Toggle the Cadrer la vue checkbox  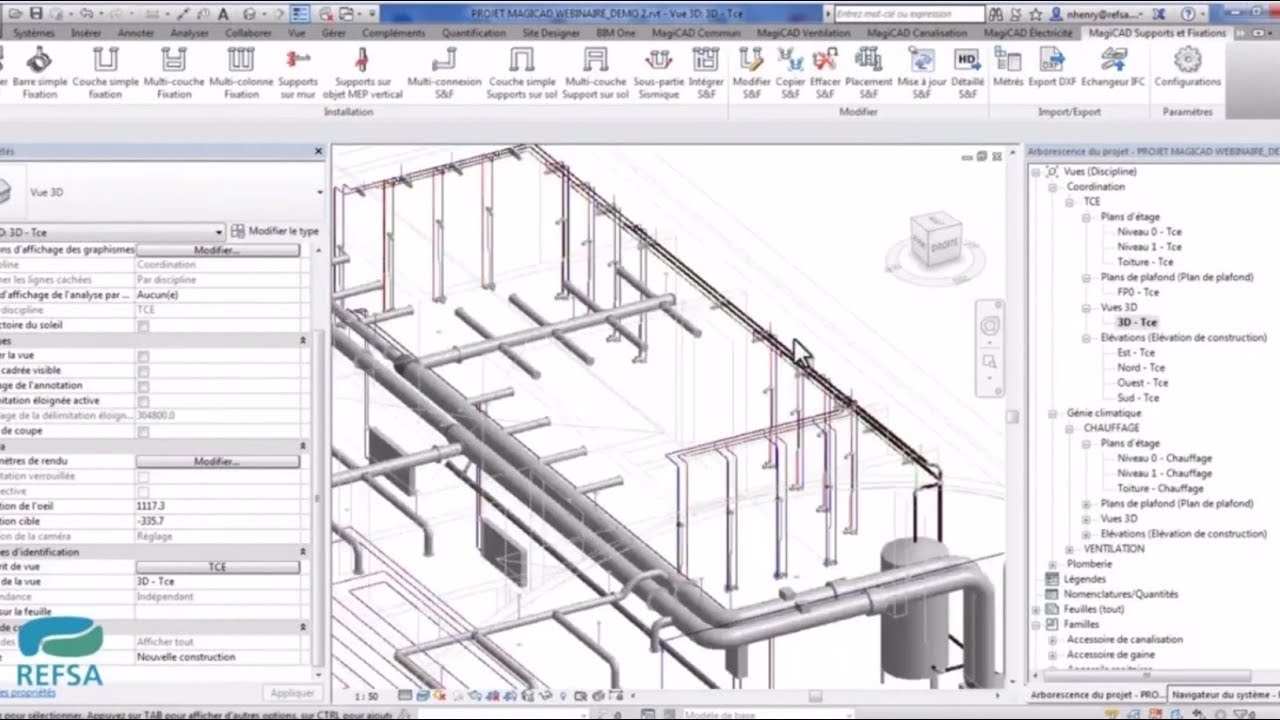coord(143,356)
